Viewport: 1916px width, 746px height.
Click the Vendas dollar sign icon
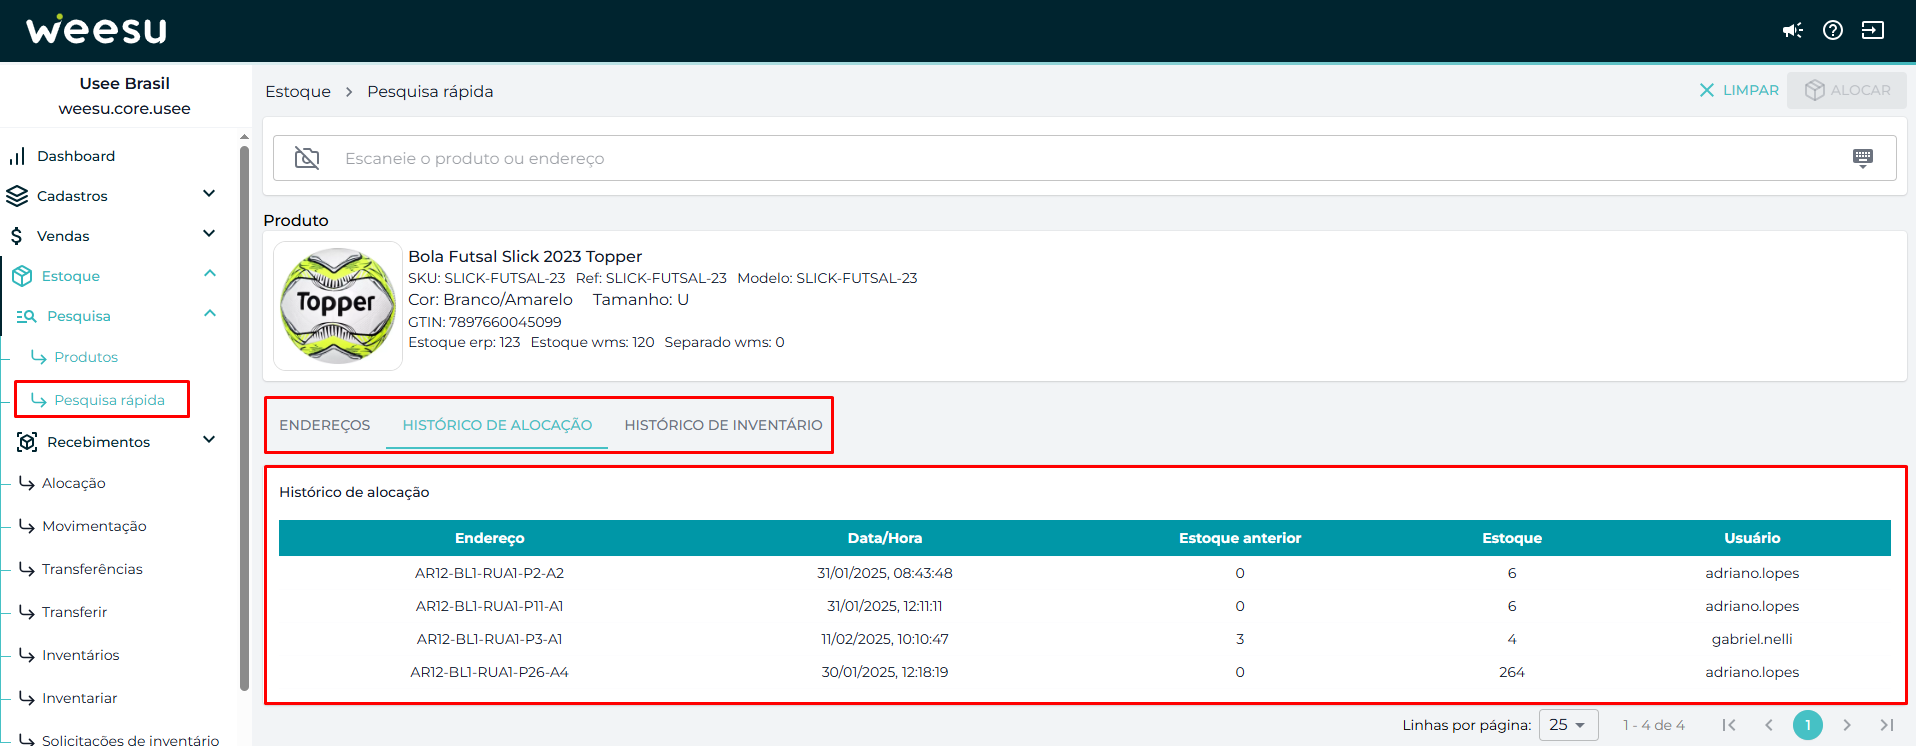pos(17,236)
